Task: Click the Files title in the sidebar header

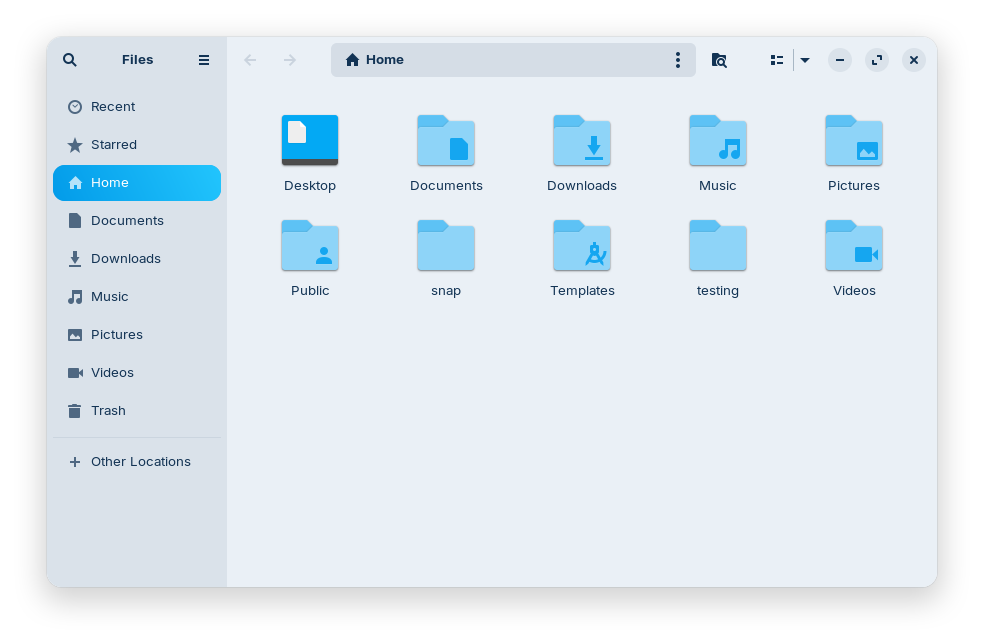Action: tap(137, 60)
